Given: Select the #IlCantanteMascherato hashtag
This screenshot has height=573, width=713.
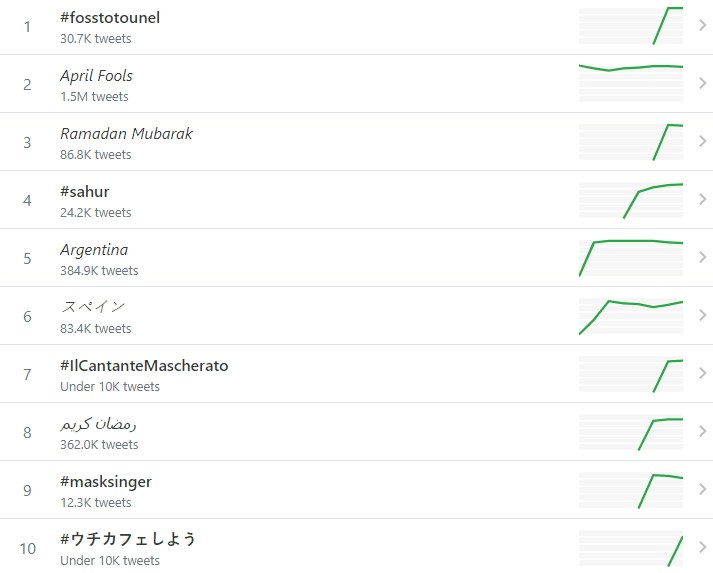Looking at the screenshot, I should (144, 366).
